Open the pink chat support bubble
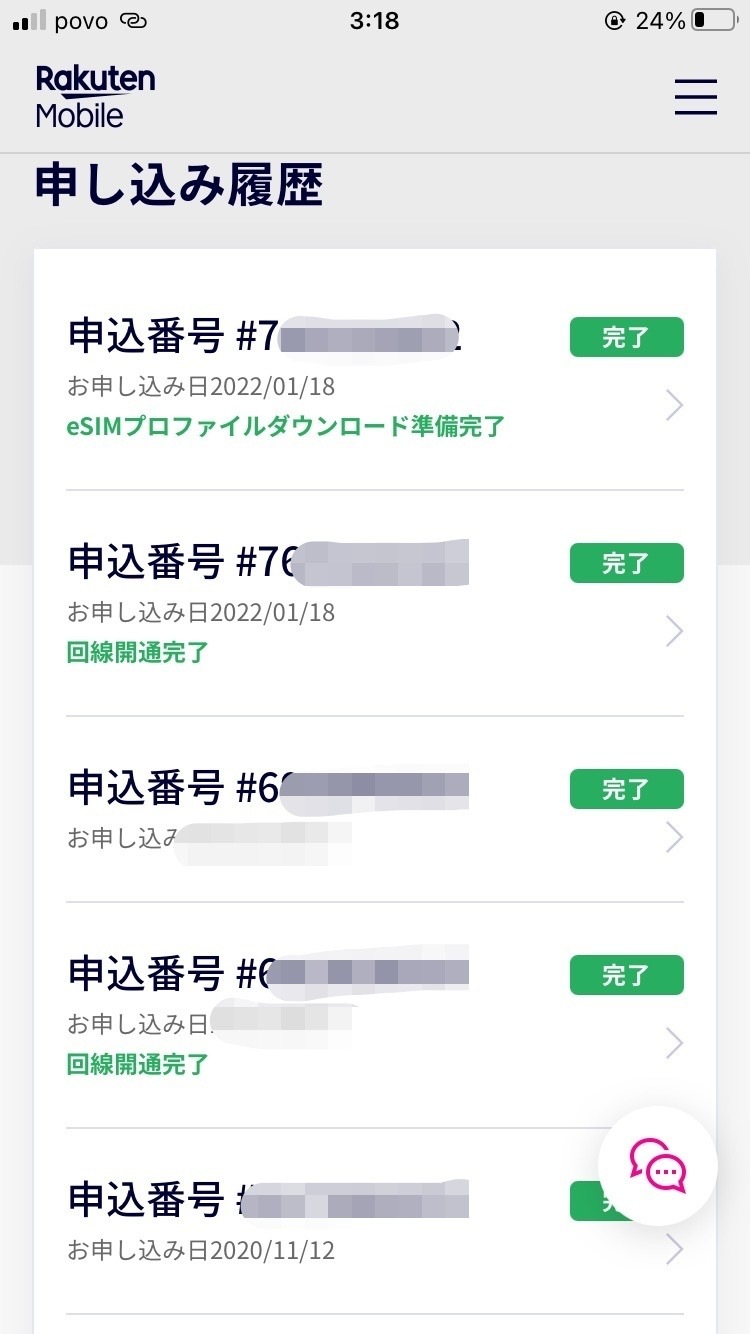The image size is (750, 1334). click(657, 1166)
